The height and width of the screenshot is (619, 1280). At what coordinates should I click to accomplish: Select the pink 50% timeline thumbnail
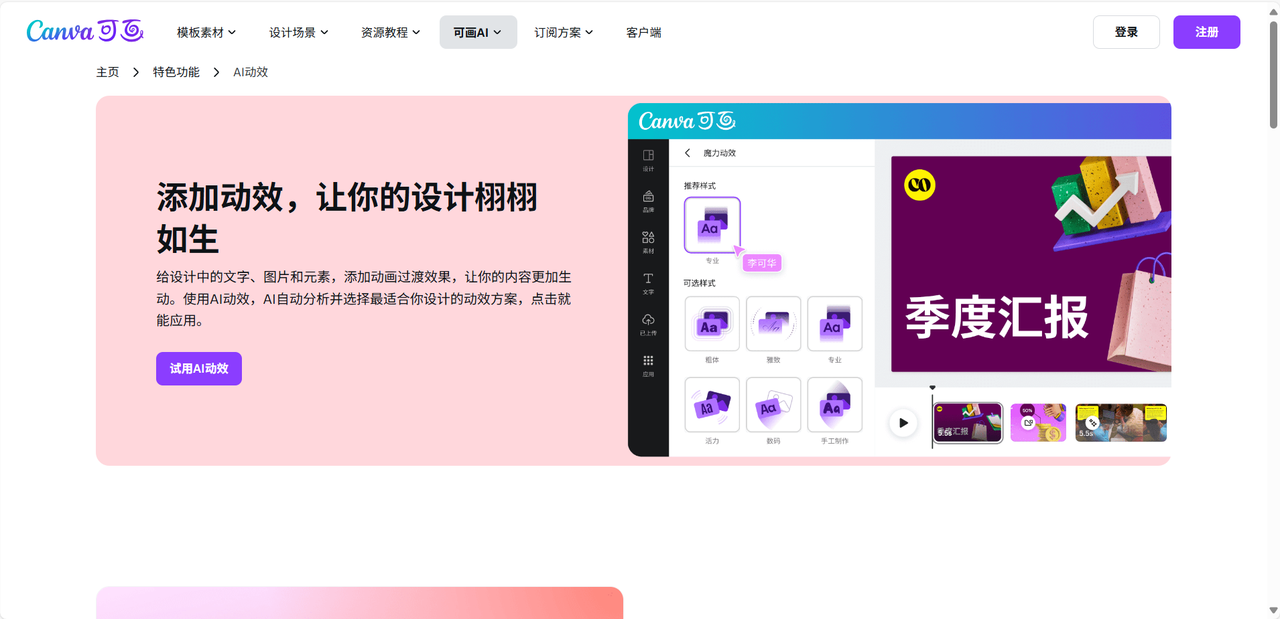point(1038,422)
